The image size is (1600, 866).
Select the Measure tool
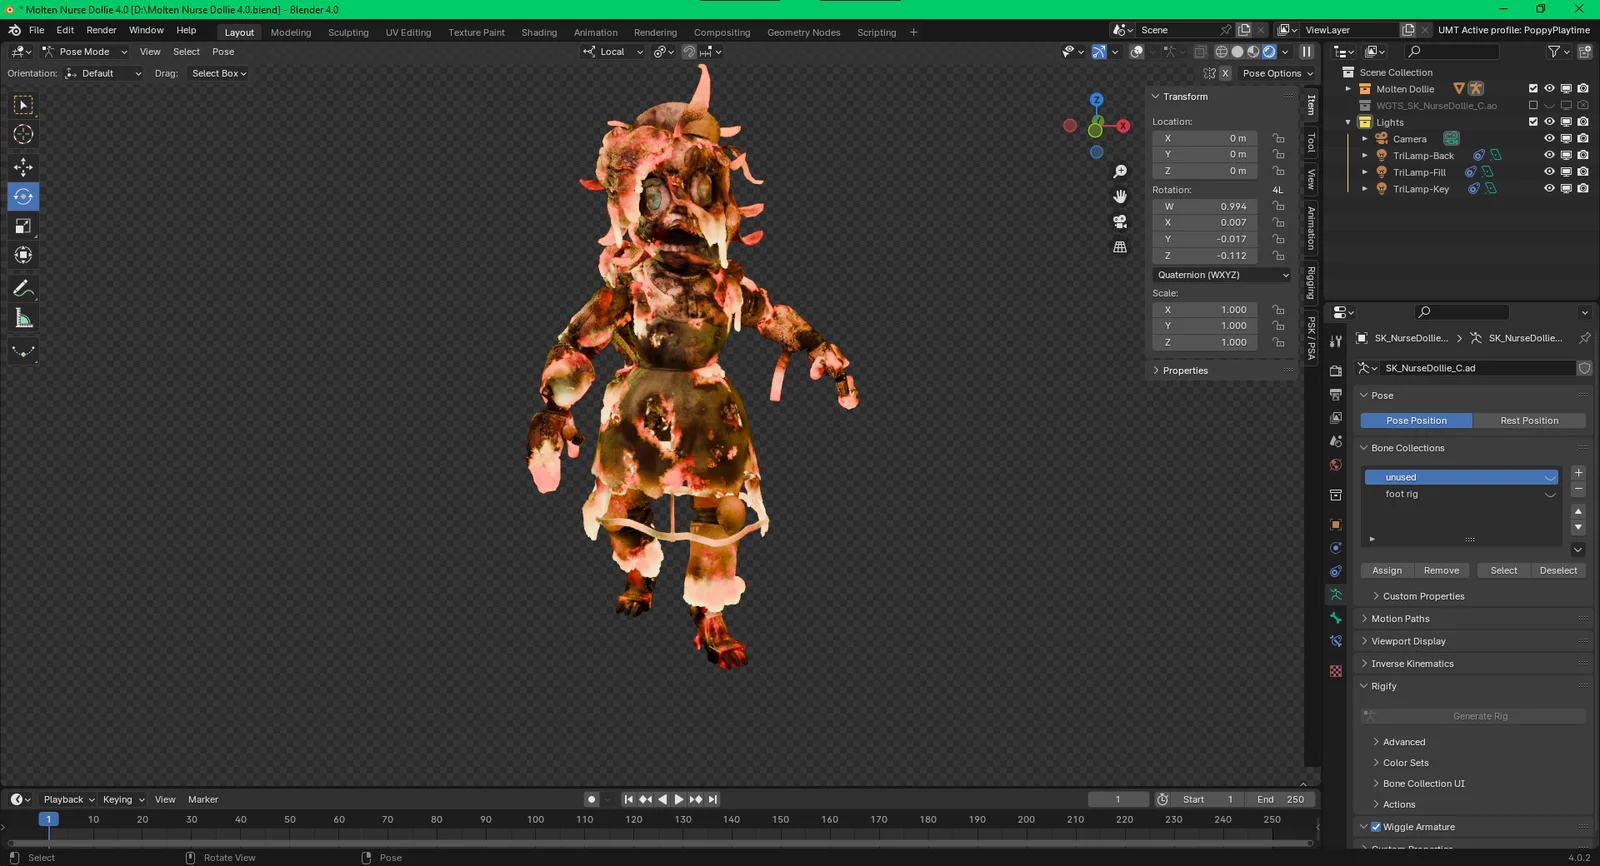tap(23, 319)
